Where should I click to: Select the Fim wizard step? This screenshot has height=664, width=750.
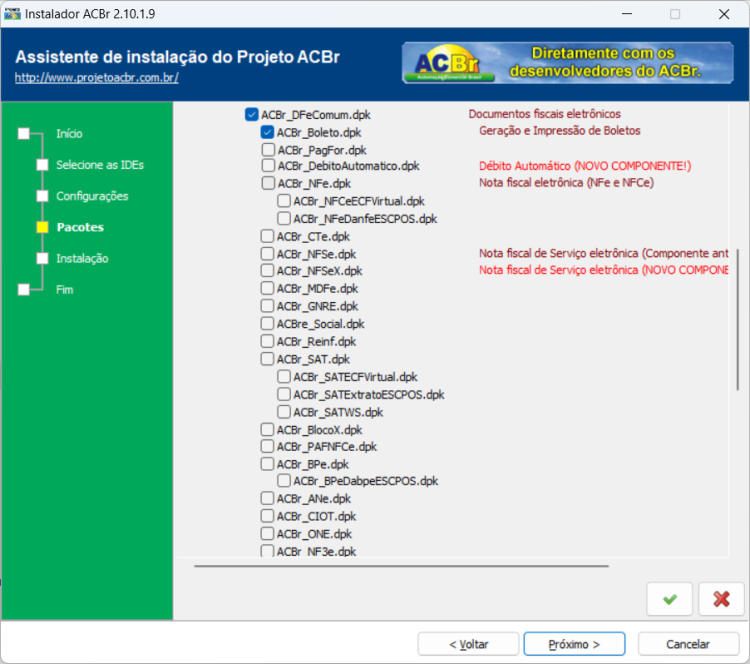pyautogui.click(x=65, y=289)
